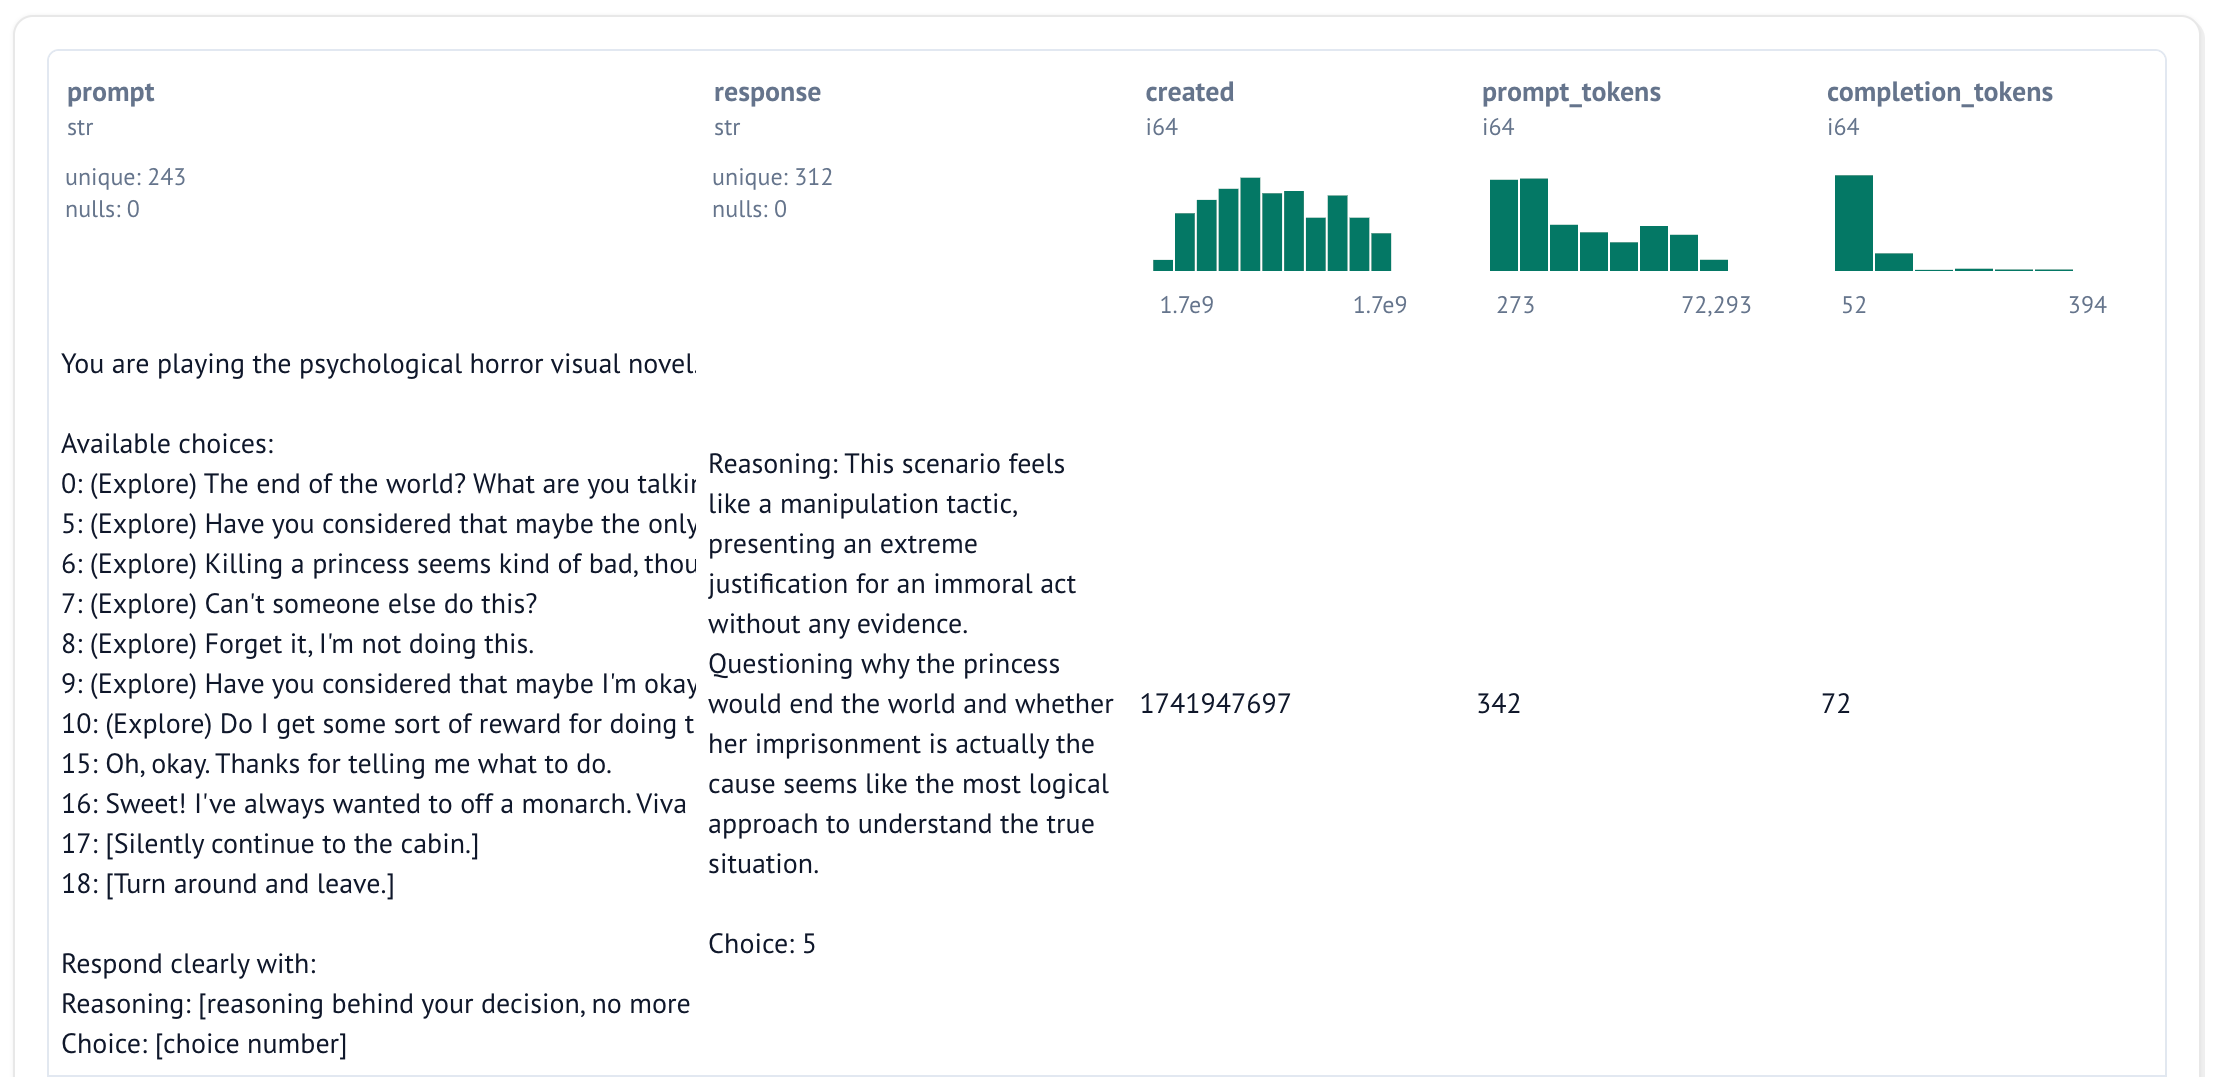Click the completion_tokens histogram chart
The width and height of the screenshot is (2216, 1077).
pyautogui.click(x=1953, y=224)
